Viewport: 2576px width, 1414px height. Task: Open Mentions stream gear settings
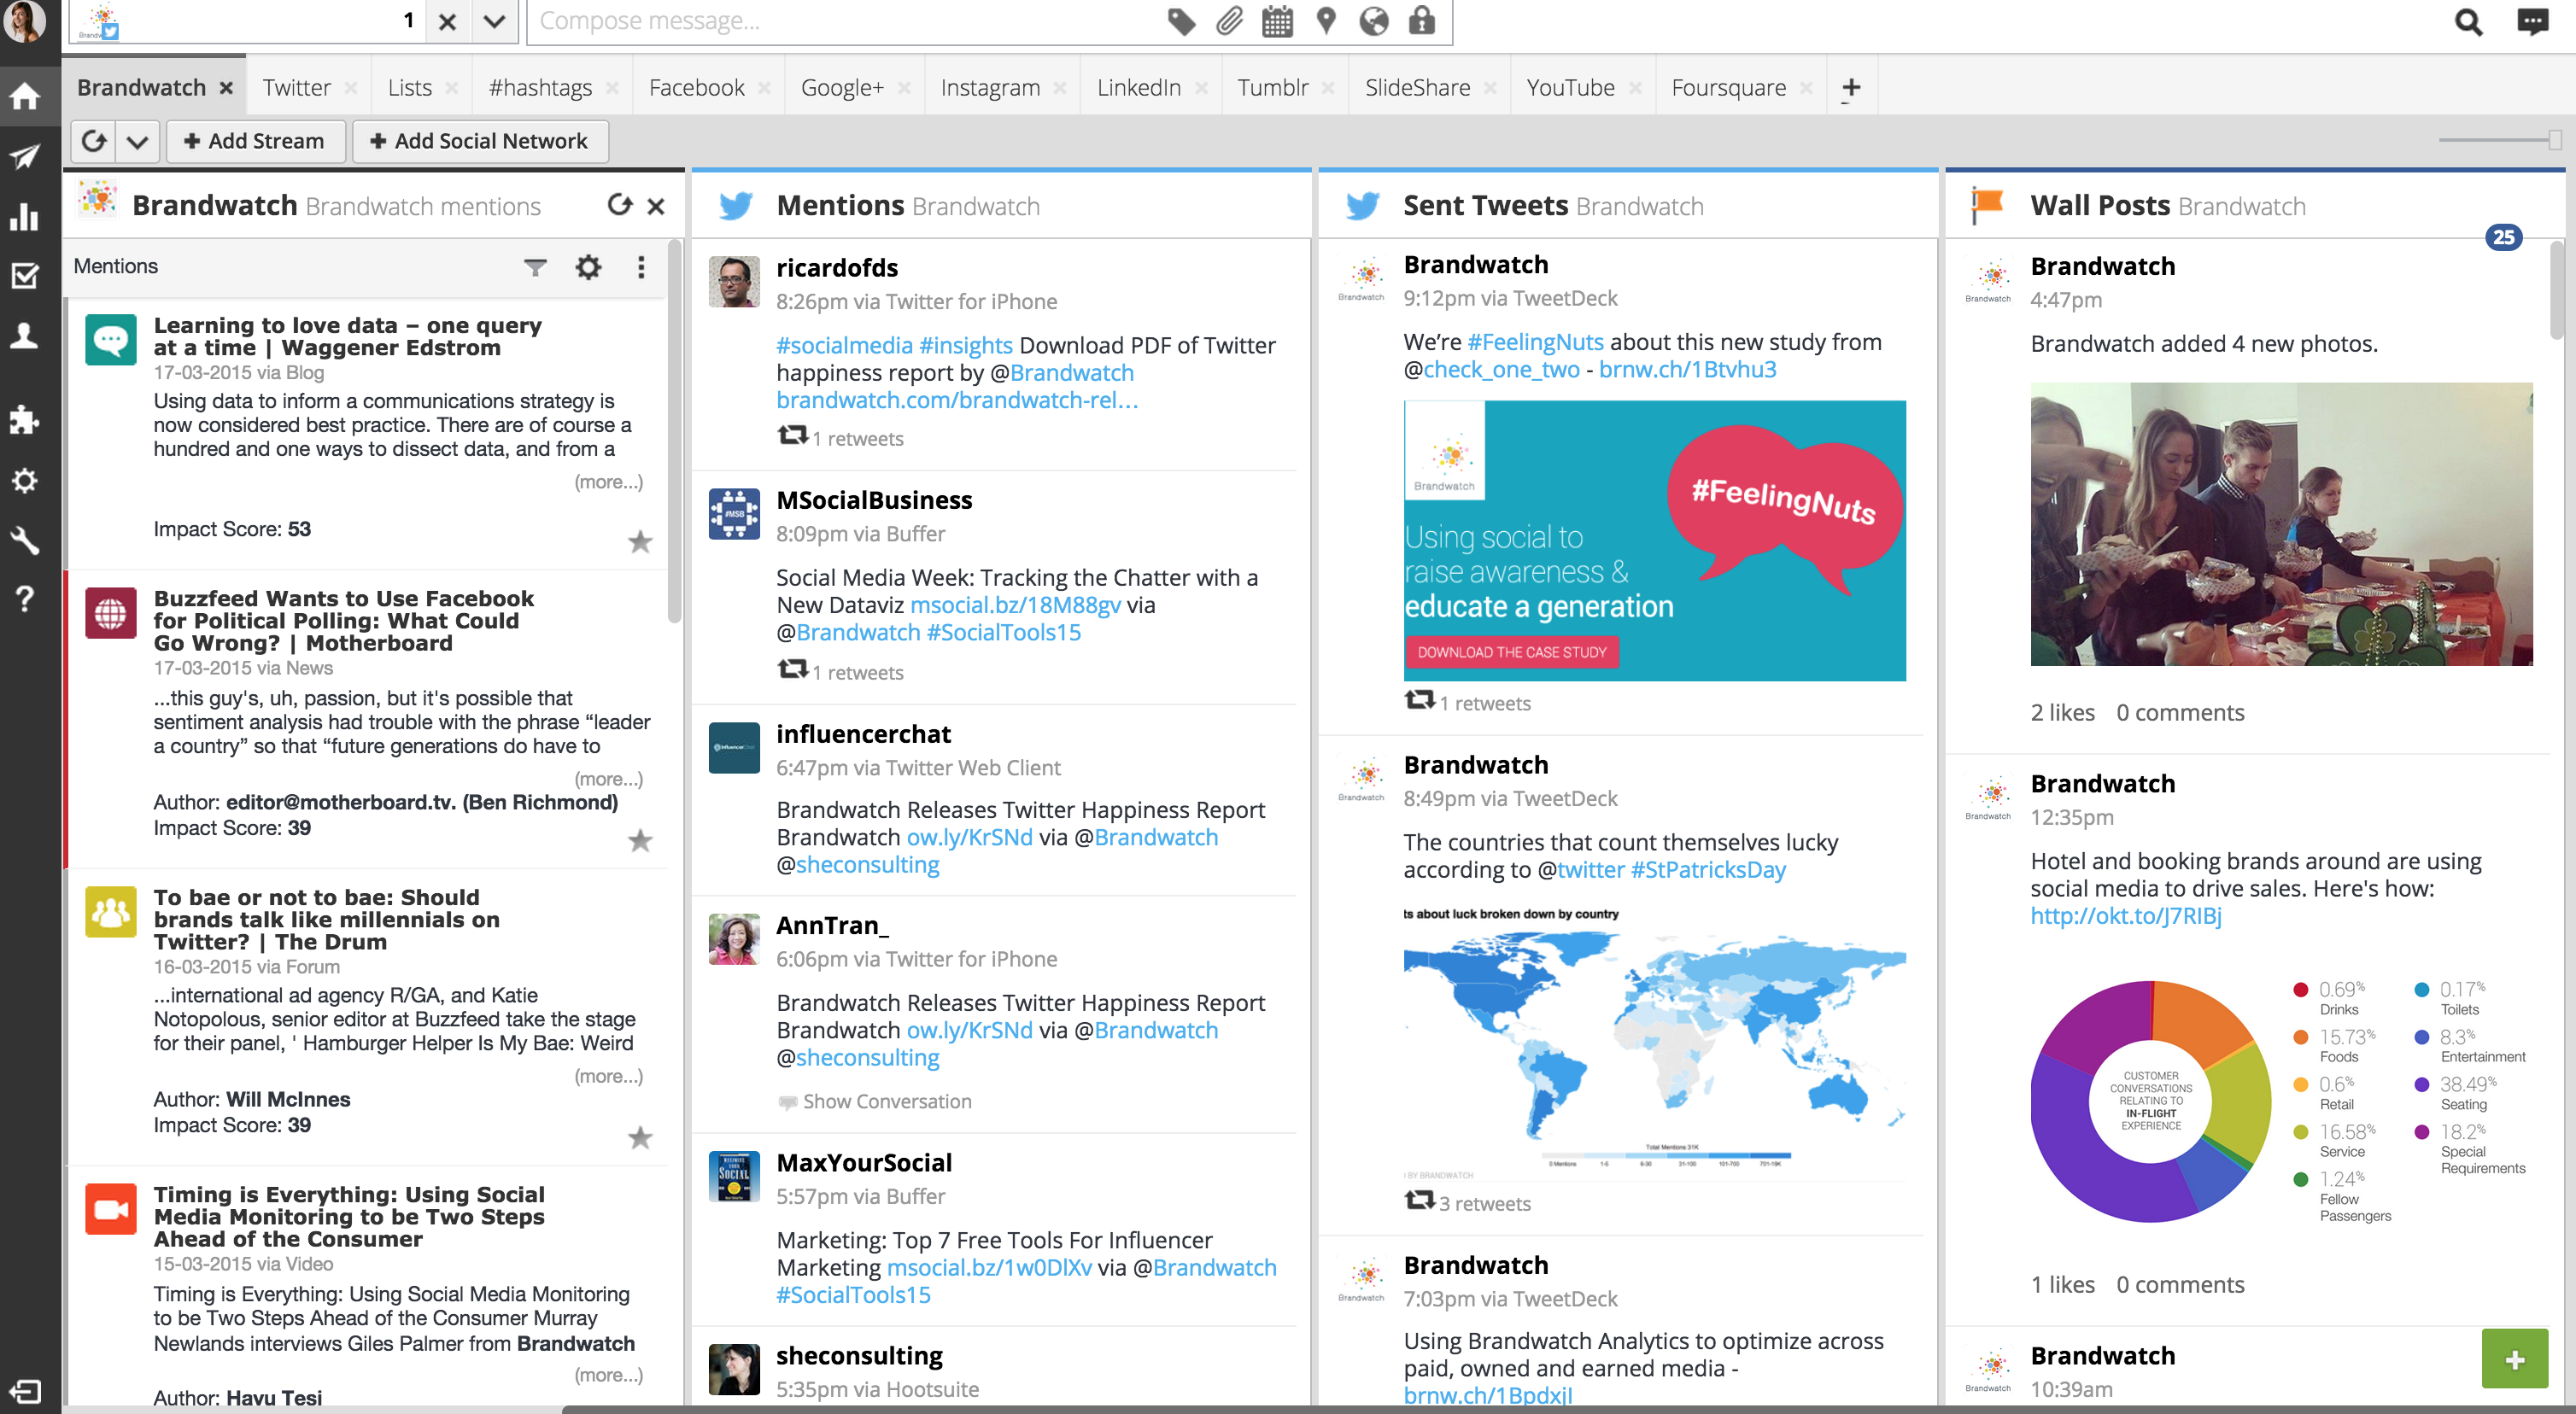click(x=588, y=267)
